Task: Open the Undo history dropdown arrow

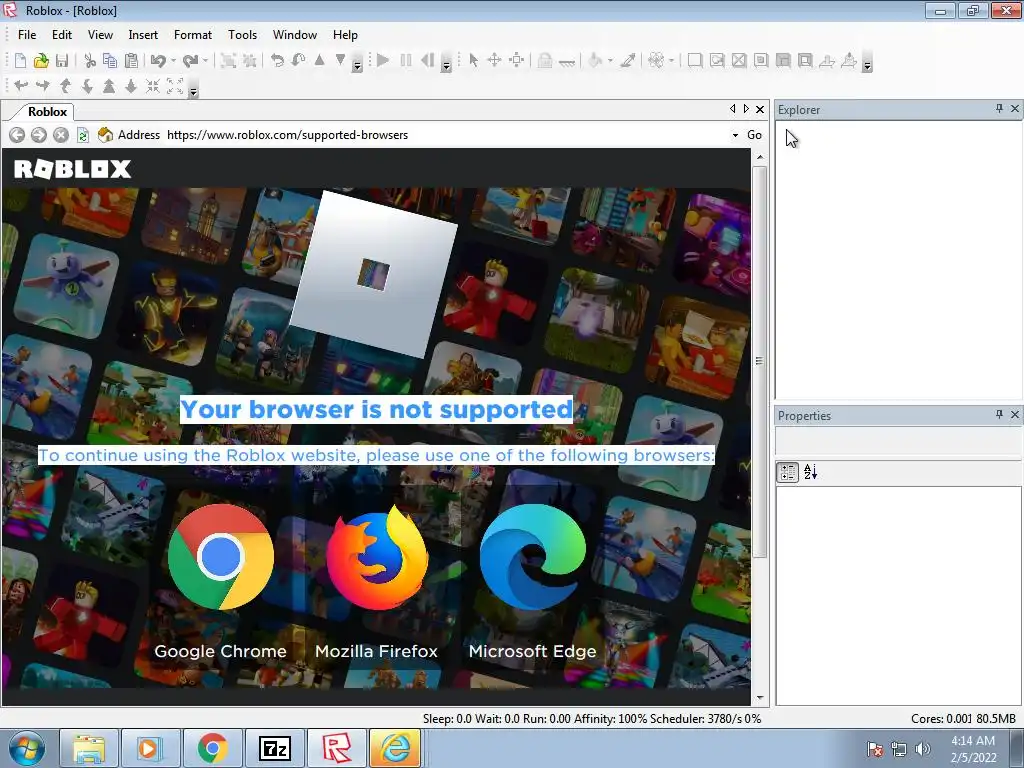Action: coord(173,61)
